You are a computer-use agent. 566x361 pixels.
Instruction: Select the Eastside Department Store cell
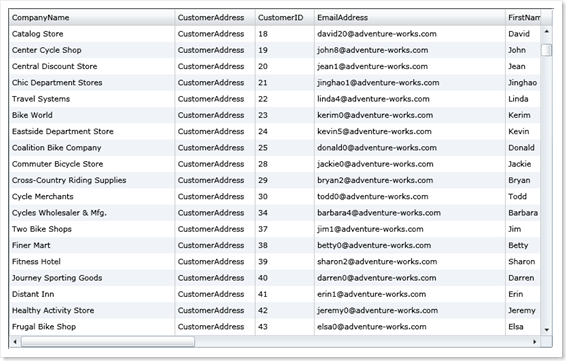pos(92,131)
